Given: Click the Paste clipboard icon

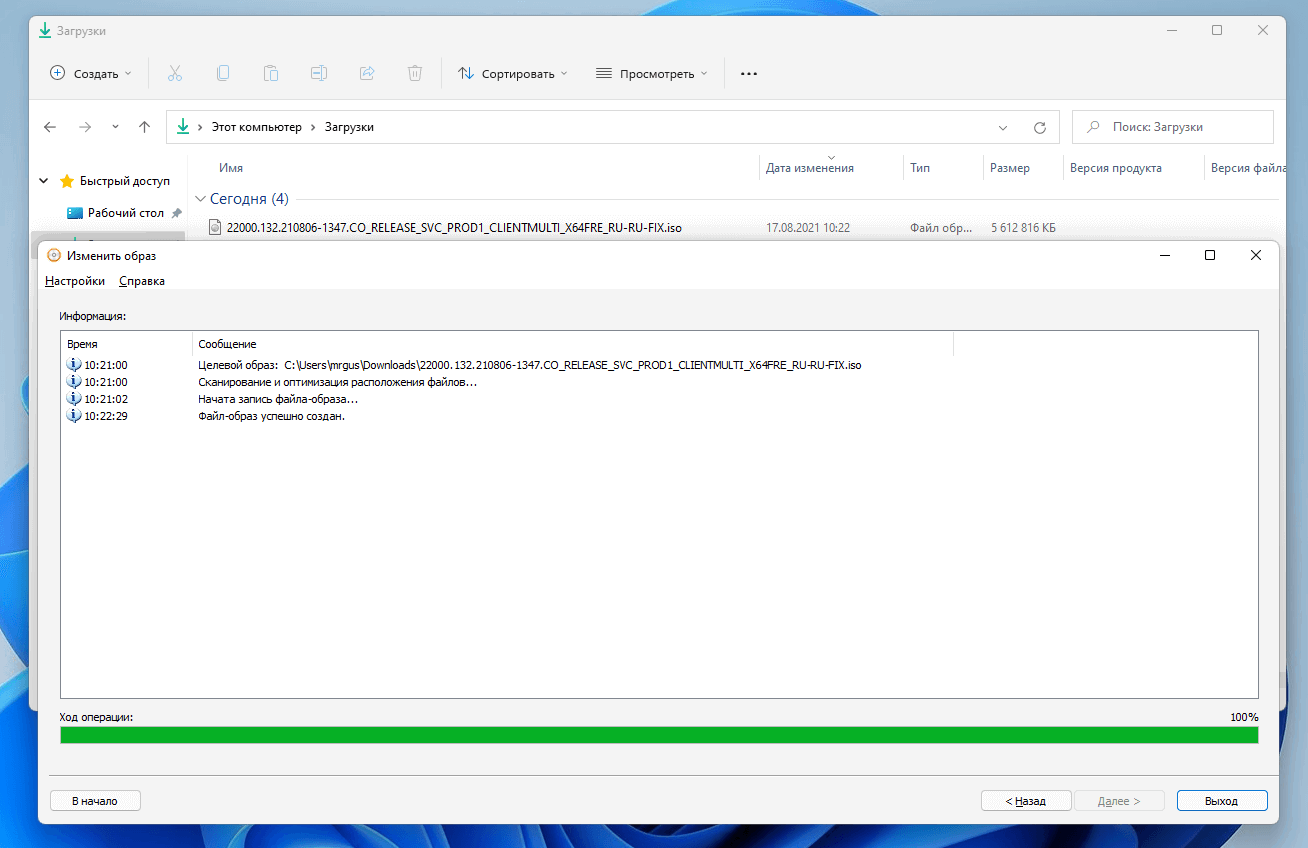Looking at the screenshot, I should [271, 73].
